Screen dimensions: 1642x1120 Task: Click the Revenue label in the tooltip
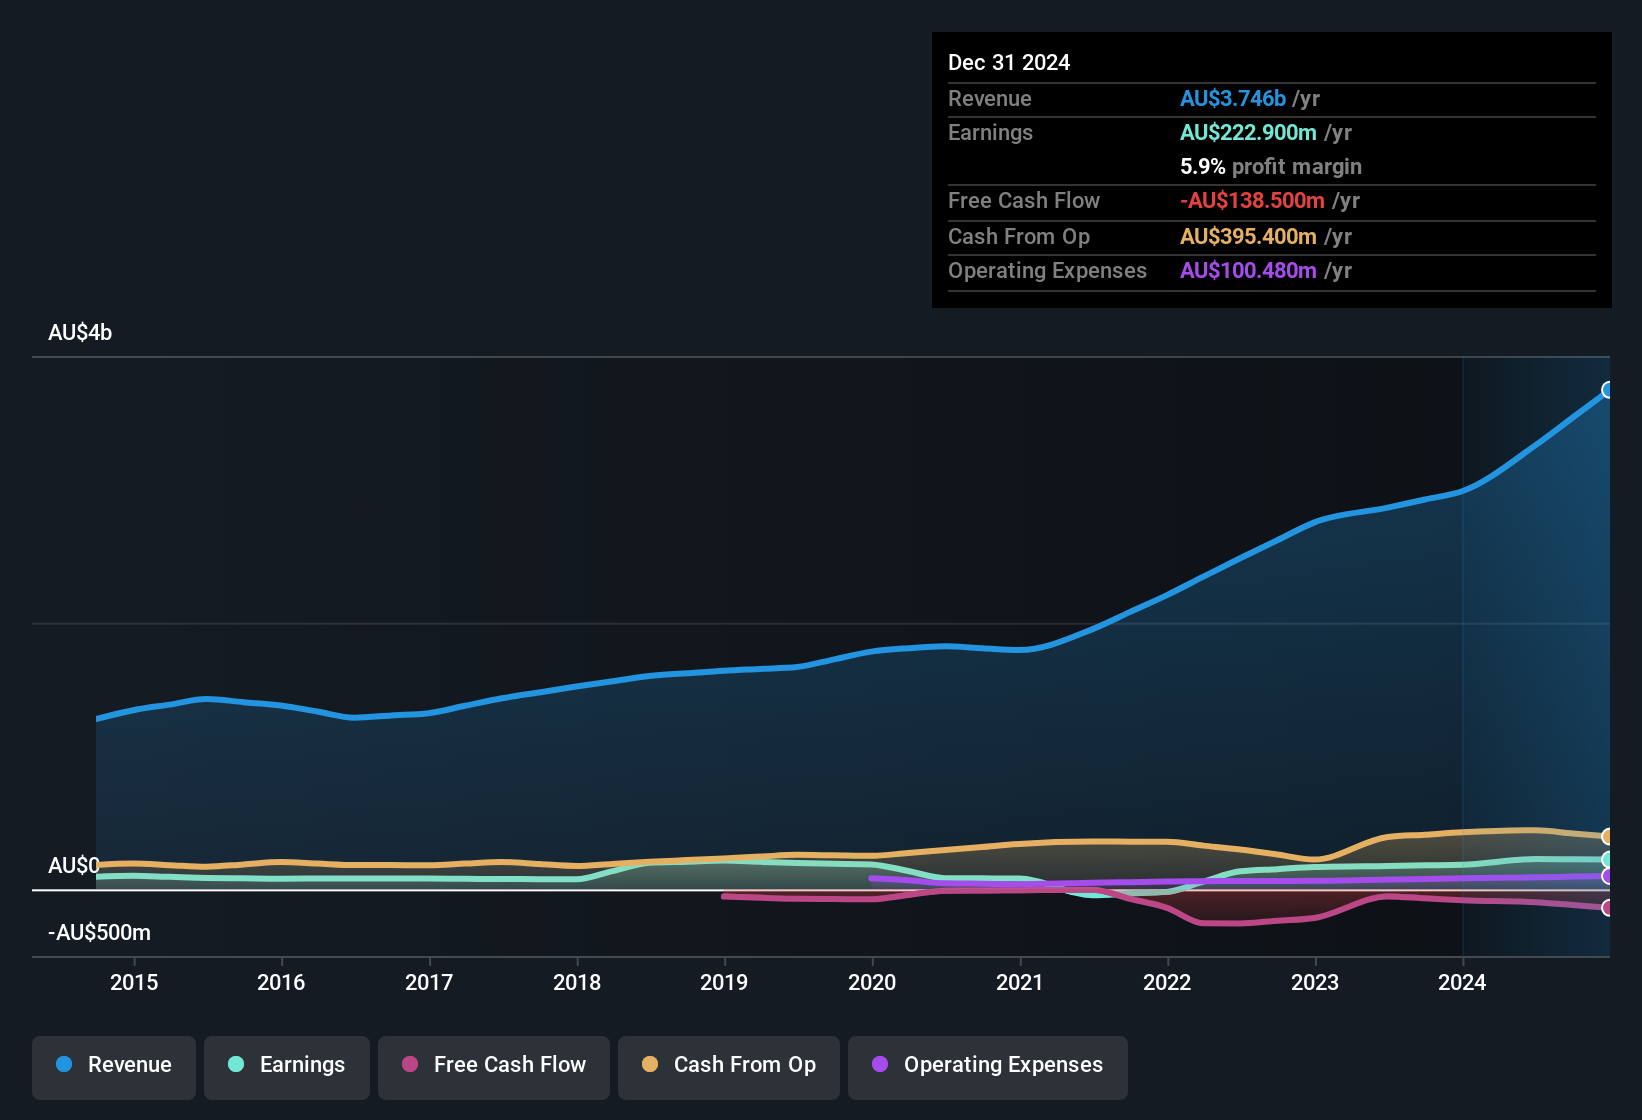pos(990,99)
